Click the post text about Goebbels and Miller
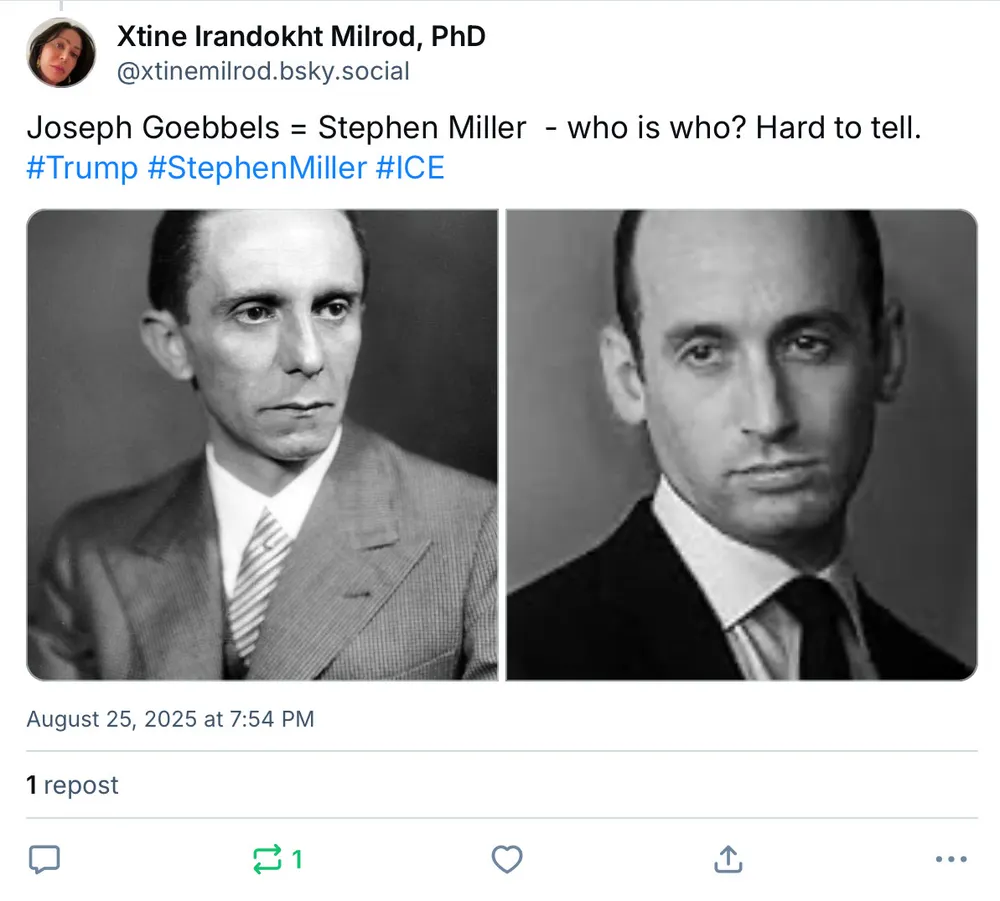 tap(472, 128)
